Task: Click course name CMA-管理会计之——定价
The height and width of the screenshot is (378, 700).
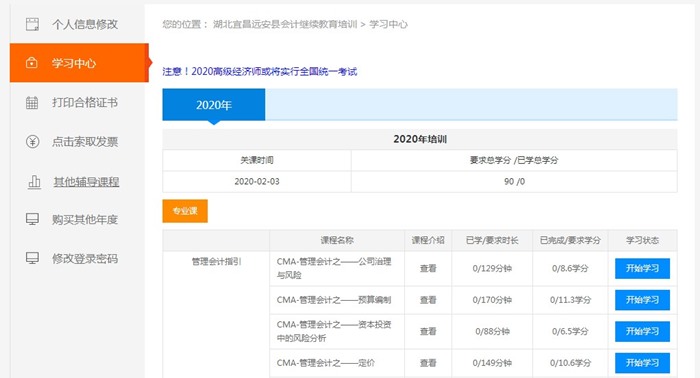Action: [x=325, y=363]
